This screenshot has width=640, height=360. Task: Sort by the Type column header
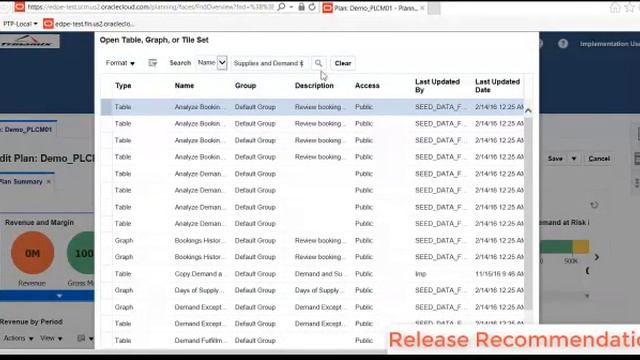coord(123,86)
